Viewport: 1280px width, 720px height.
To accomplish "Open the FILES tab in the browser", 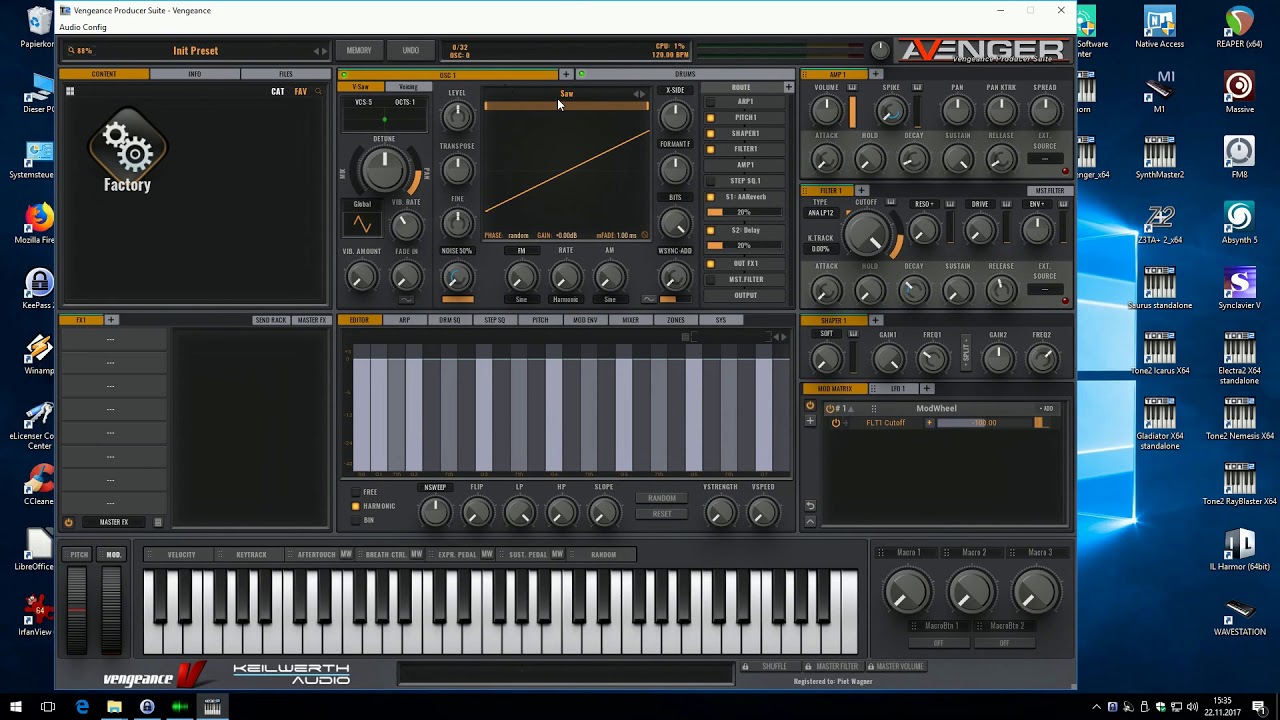I will coord(286,74).
